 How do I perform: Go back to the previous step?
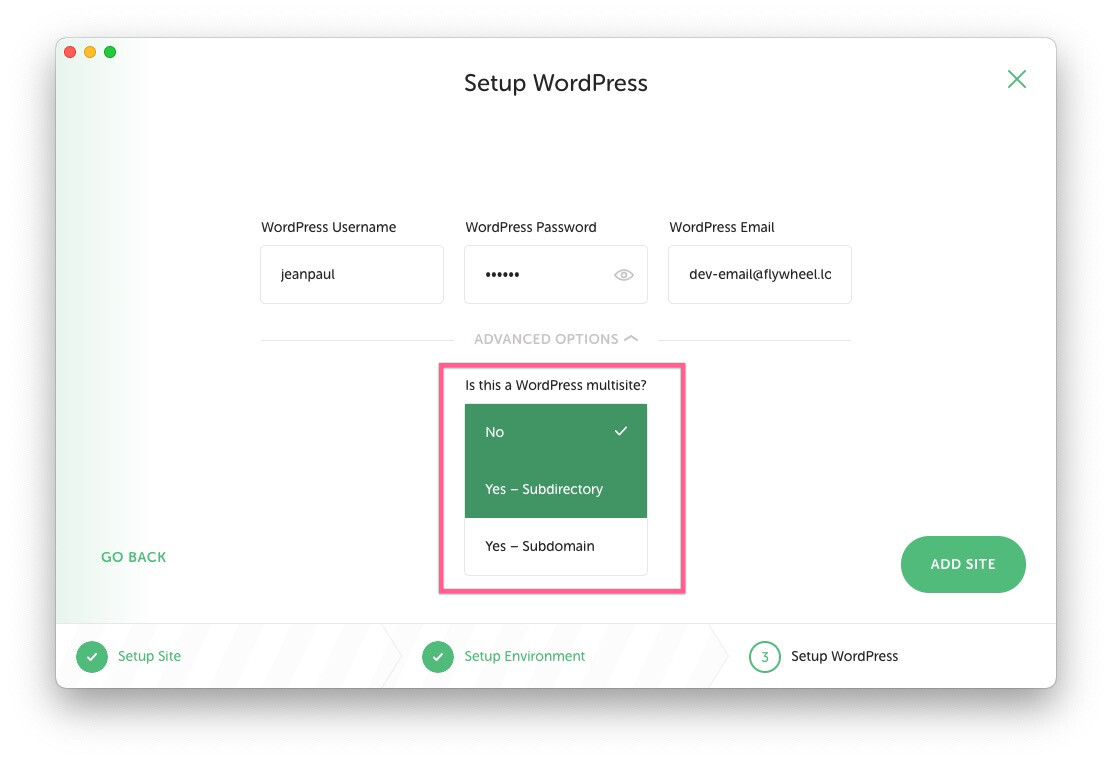133,557
